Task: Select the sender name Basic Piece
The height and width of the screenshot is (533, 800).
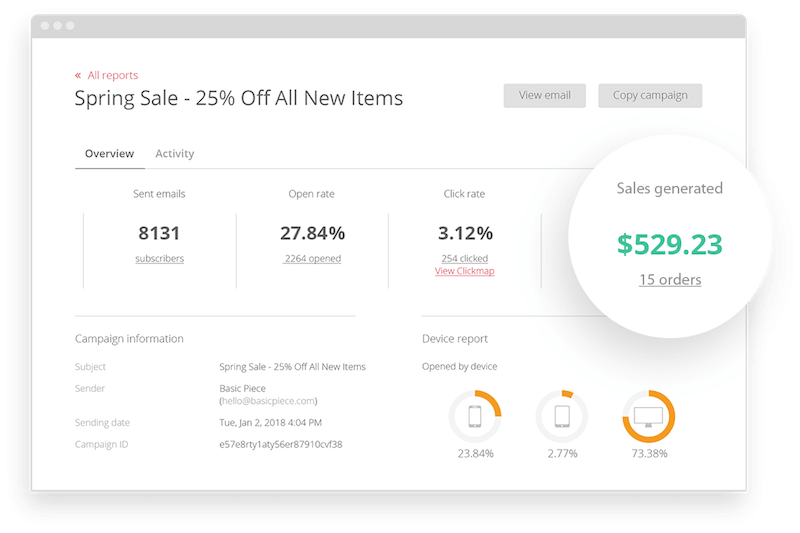Action: (242, 388)
